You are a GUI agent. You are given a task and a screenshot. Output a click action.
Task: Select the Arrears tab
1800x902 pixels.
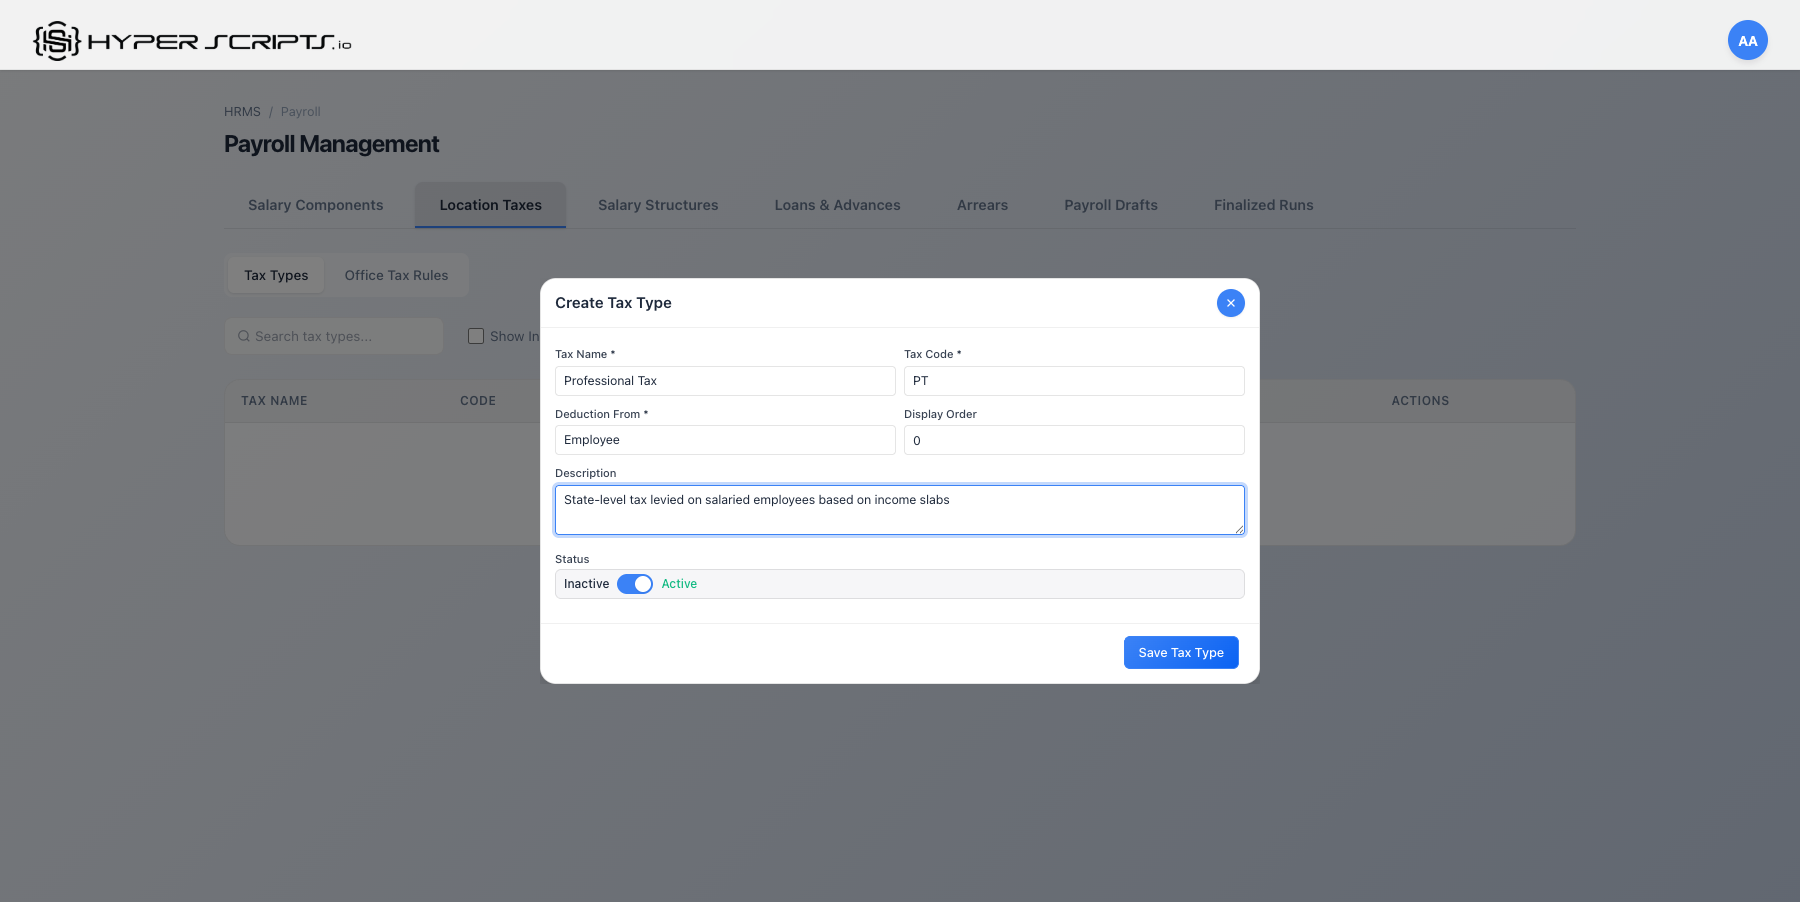coord(981,204)
